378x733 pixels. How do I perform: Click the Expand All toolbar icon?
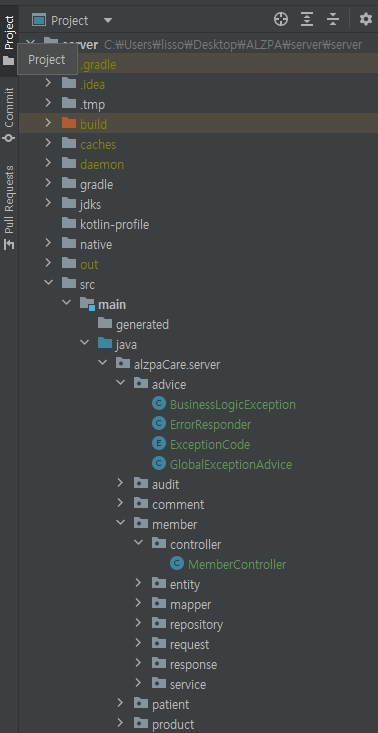tap(307, 20)
